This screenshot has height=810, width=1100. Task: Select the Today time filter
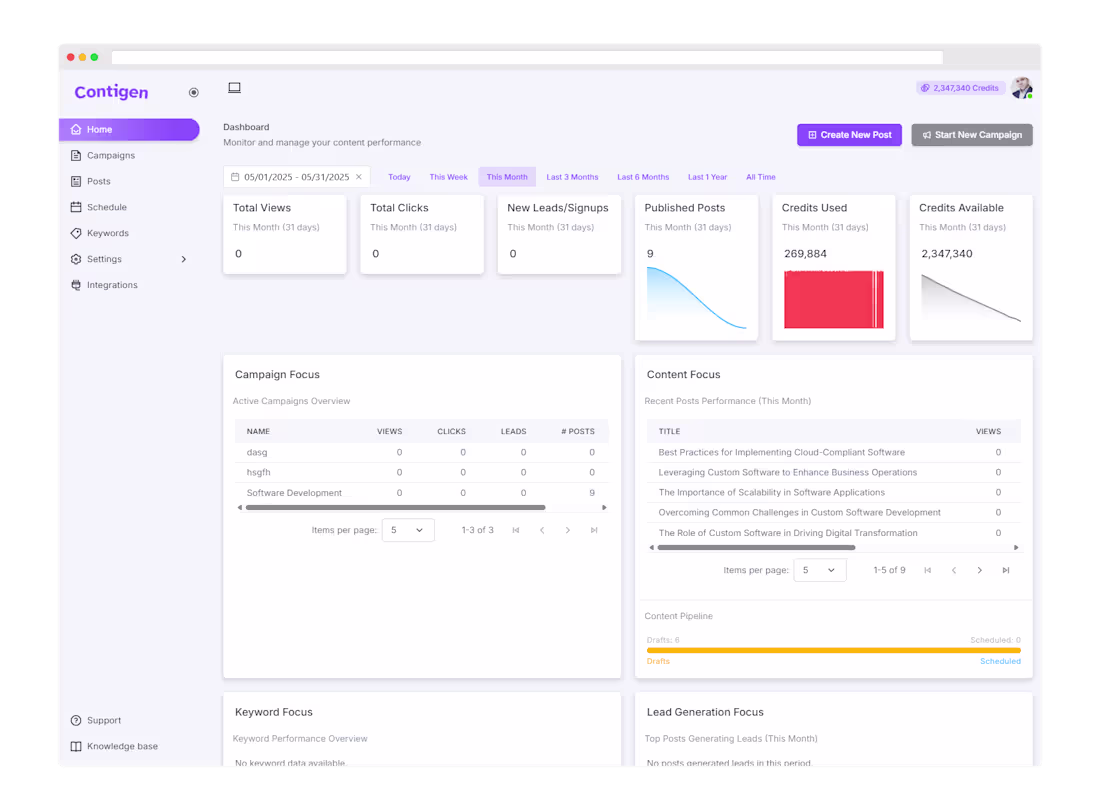point(399,176)
